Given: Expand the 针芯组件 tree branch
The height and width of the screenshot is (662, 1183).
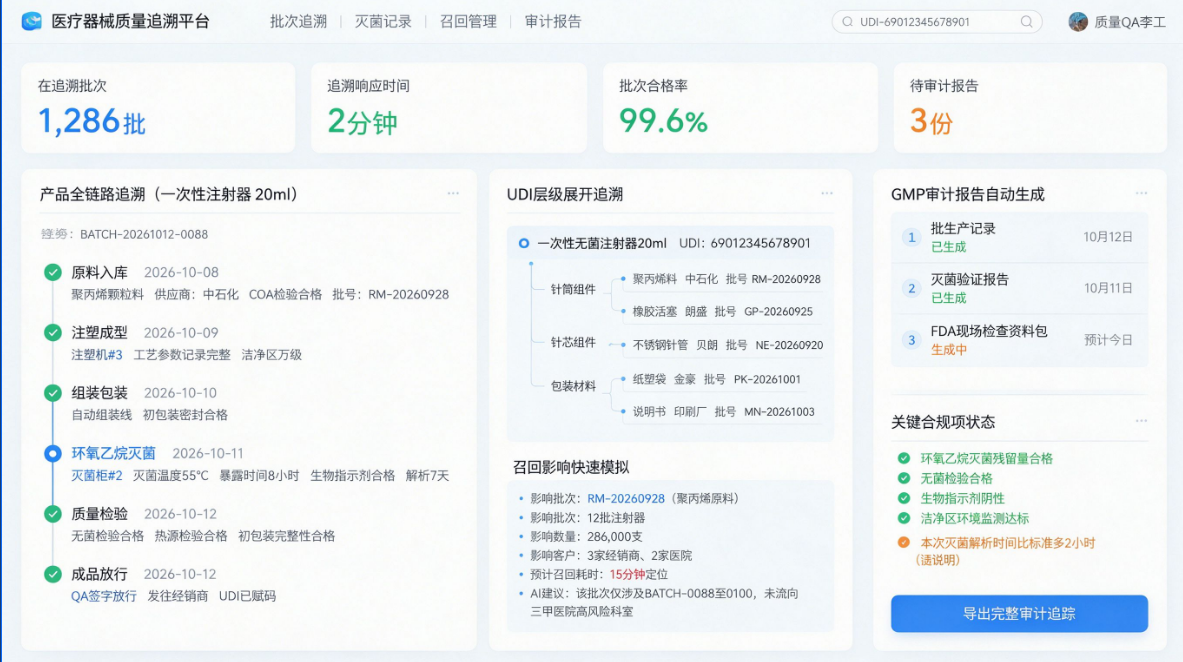Looking at the screenshot, I should [573, 343].
